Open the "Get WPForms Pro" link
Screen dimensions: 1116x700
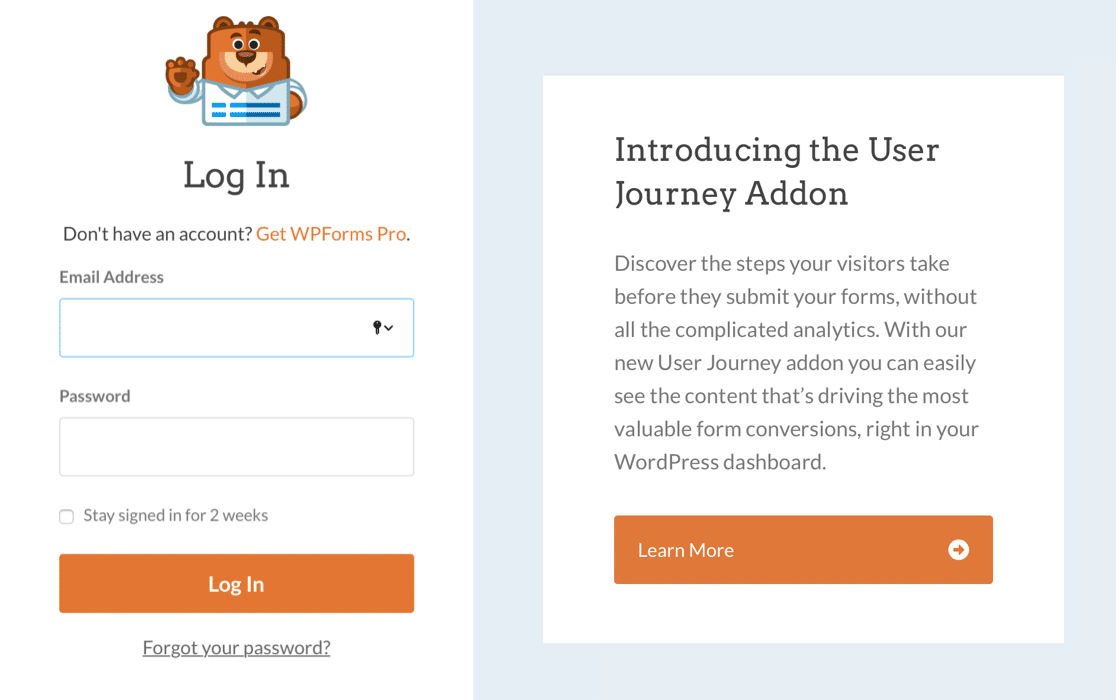click(331, 233)
